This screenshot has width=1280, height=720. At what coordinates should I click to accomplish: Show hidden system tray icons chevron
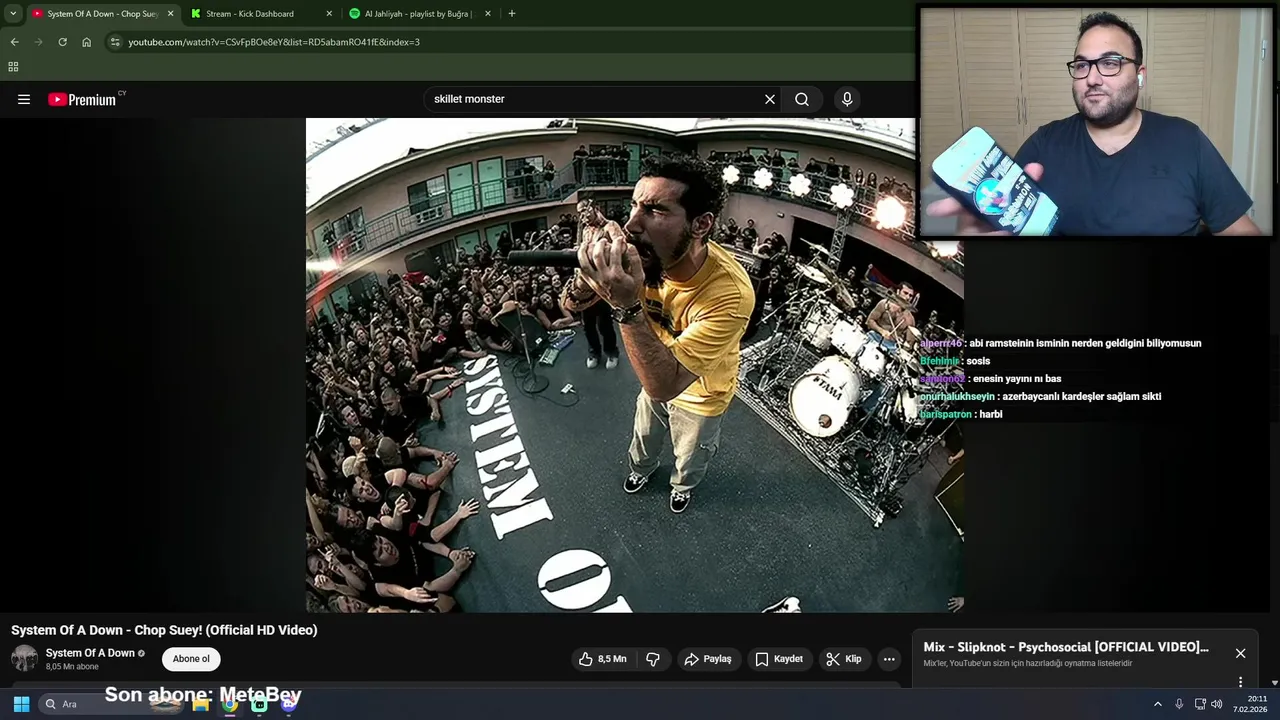pos(1158,704)
